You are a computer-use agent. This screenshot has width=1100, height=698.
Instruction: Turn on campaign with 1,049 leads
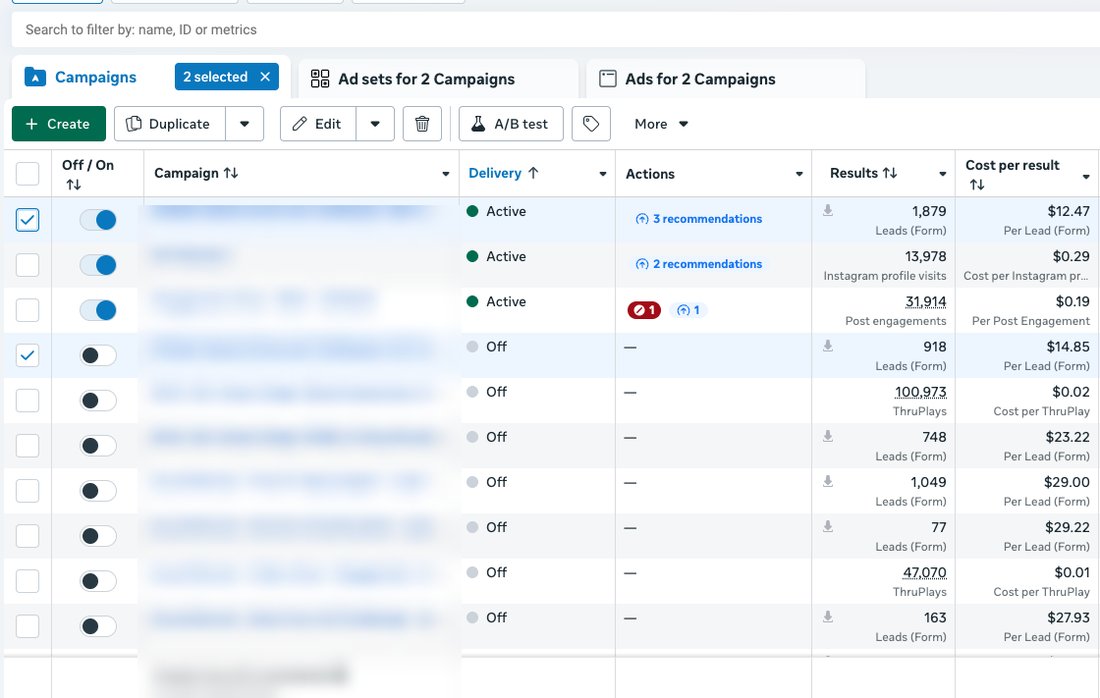98,490
